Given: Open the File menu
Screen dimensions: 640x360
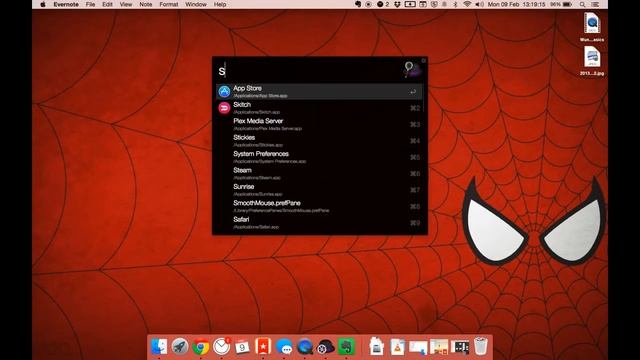Looking at the screenshot, I should (90, 4).
